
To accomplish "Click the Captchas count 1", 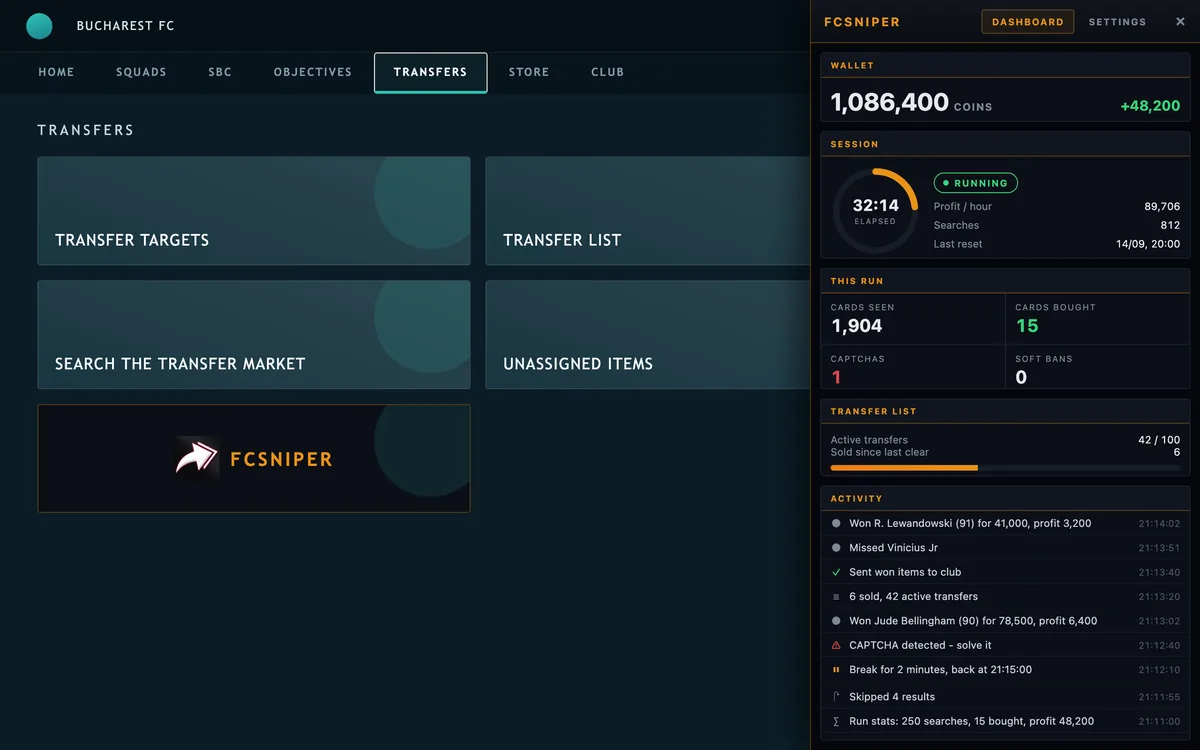I will [836, 377].
